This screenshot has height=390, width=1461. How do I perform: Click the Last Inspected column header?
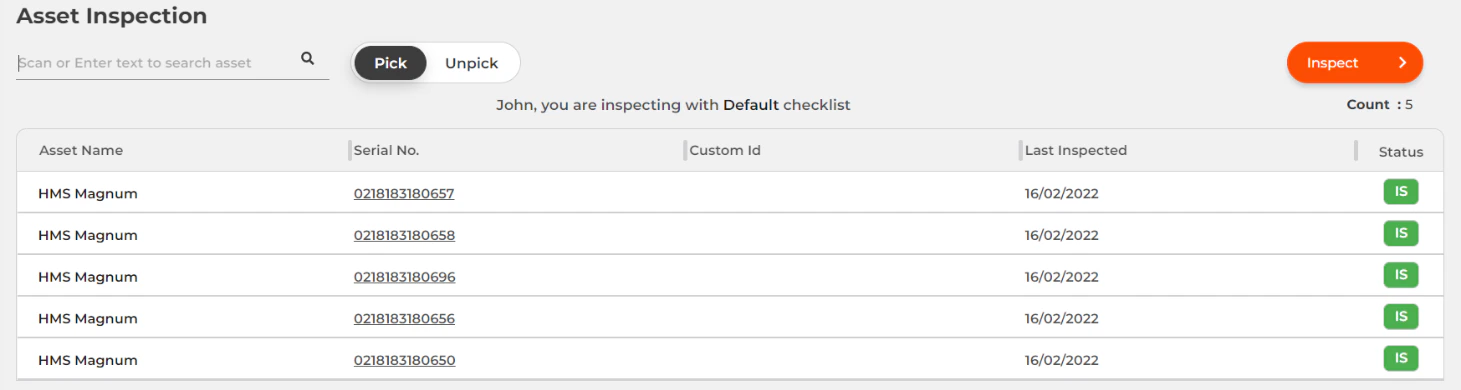[1076, 151]
